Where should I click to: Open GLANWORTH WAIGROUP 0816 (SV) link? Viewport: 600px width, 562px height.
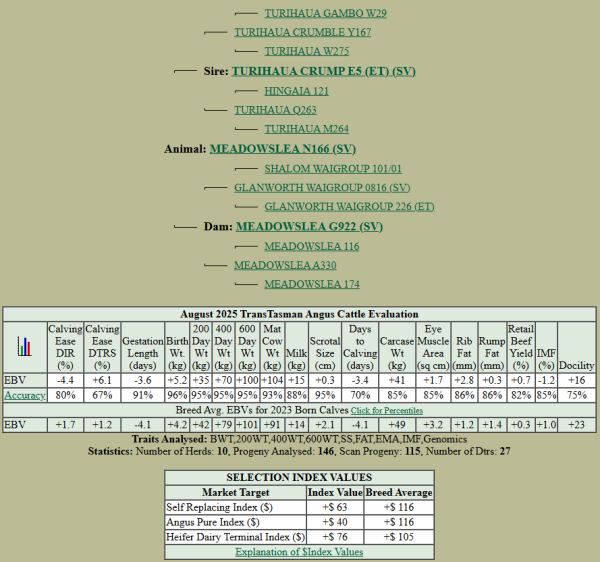pyautogui.click(x=322, y=188)
